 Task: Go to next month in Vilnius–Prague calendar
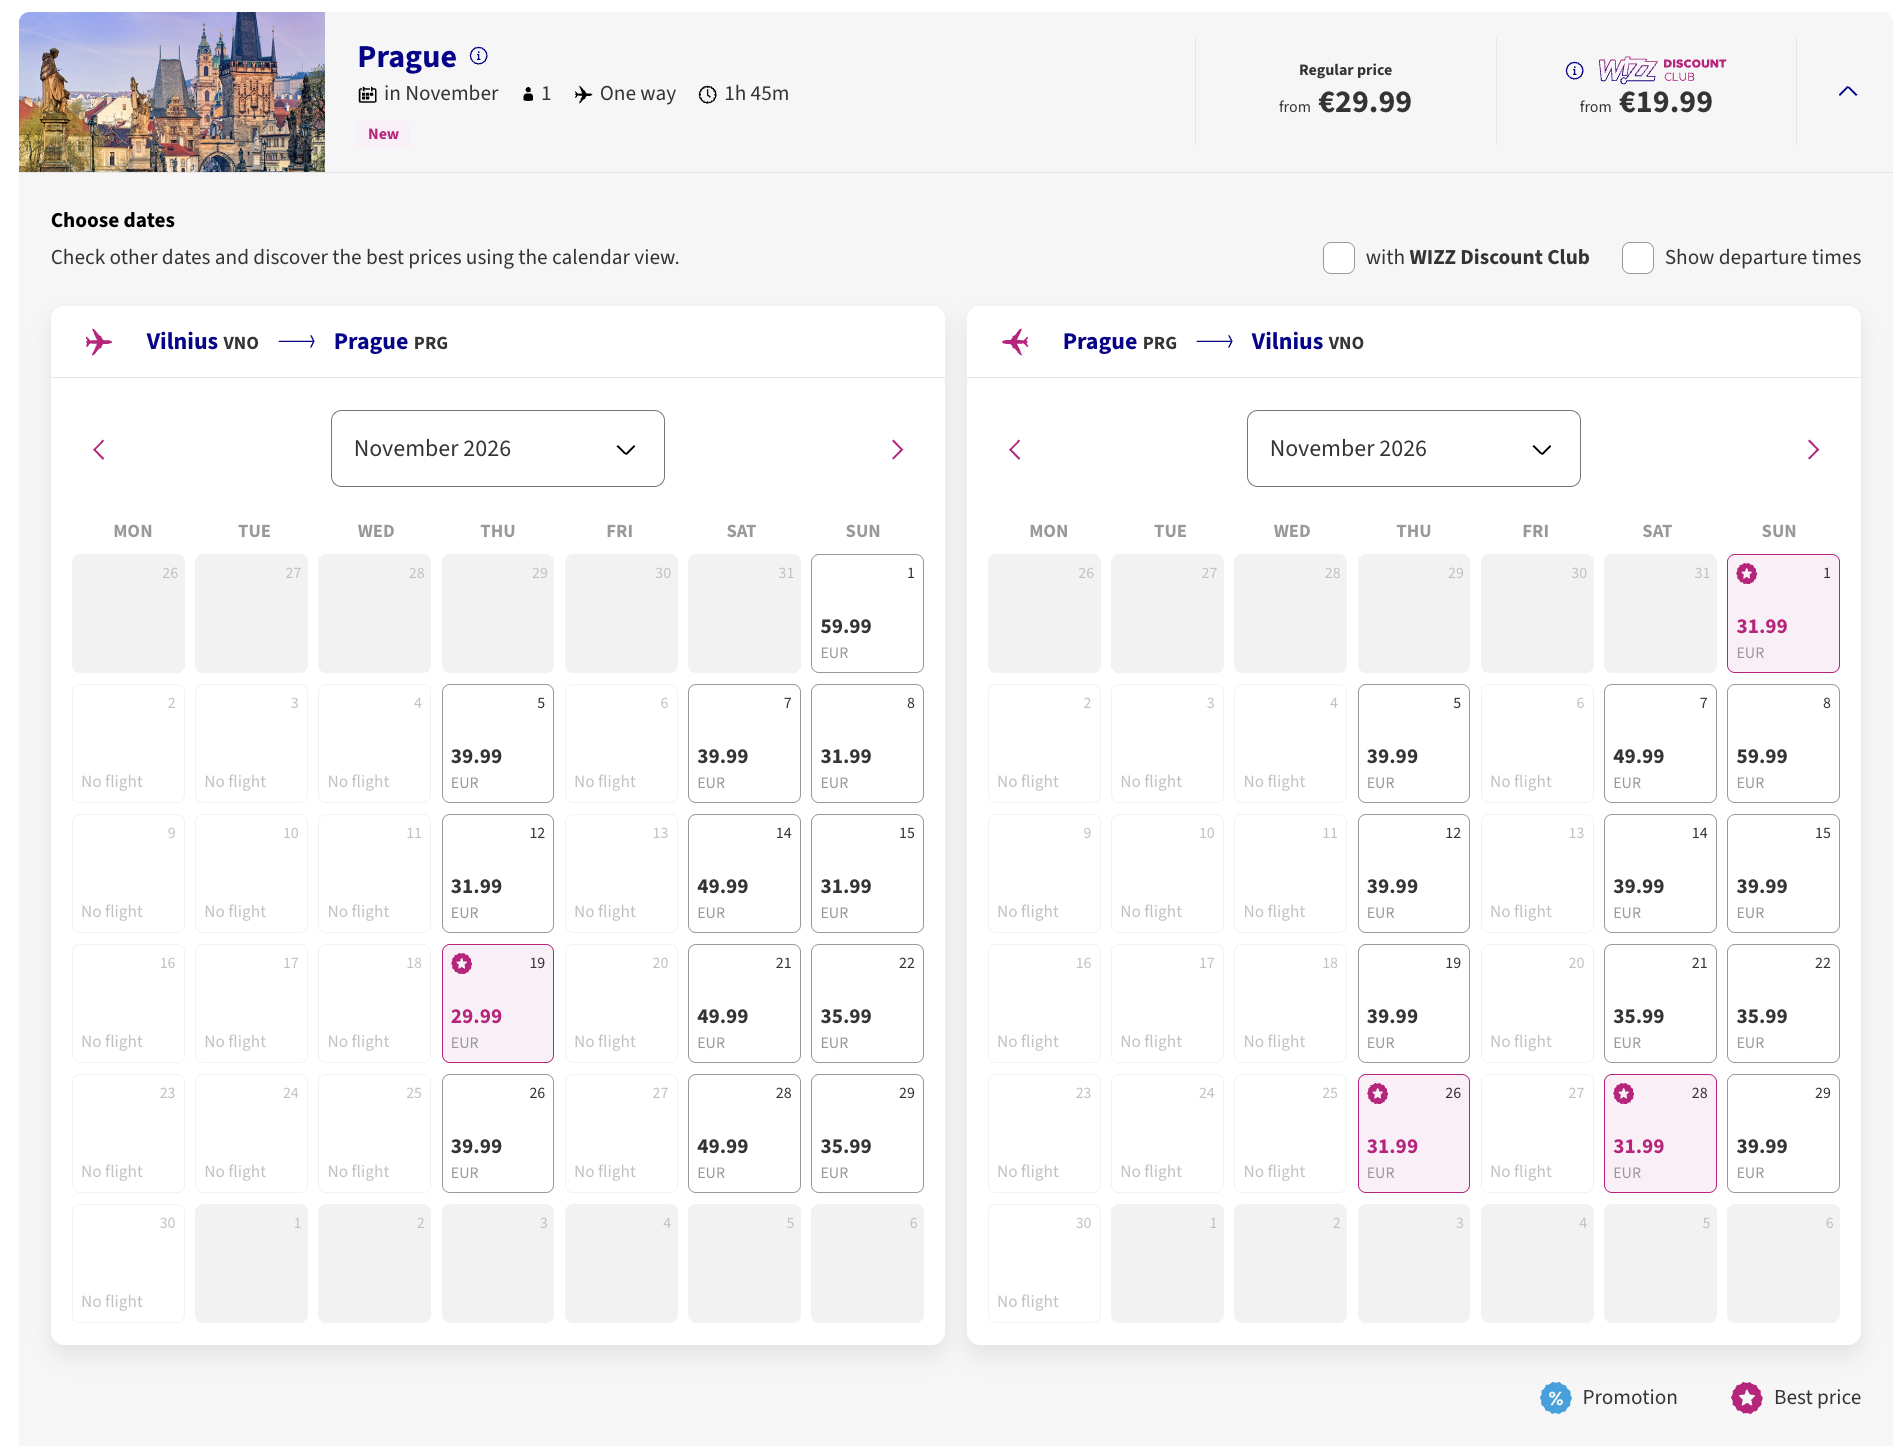click(x=897, y=450)
